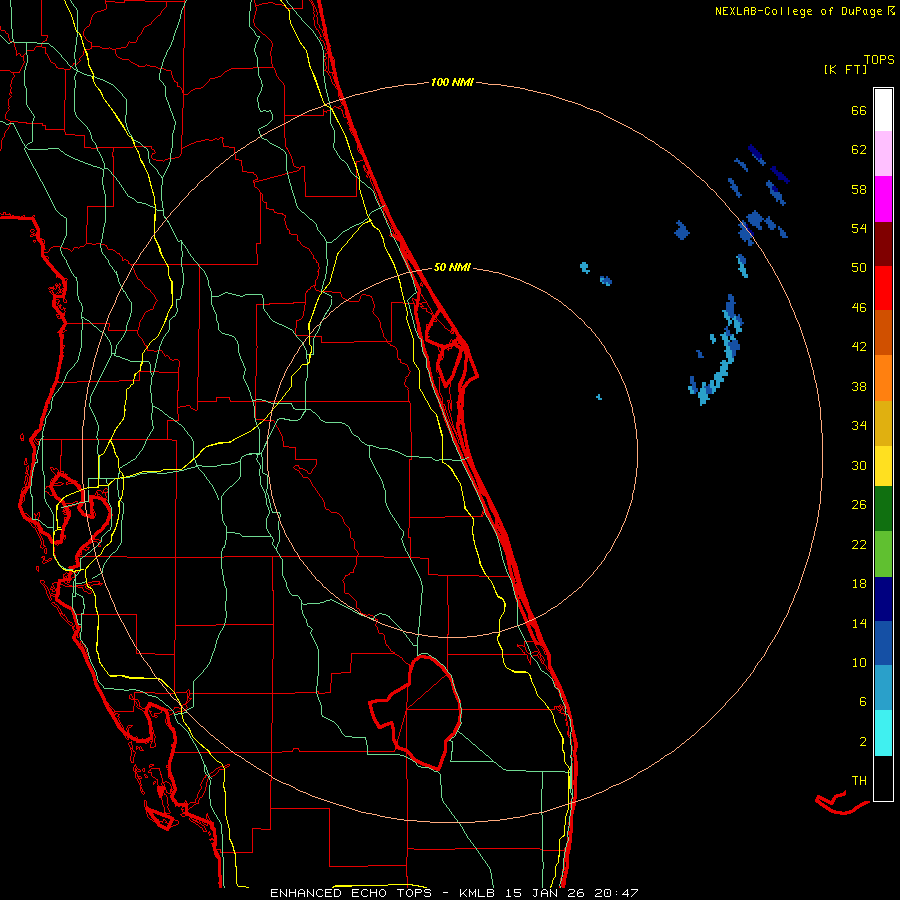Click the Lake Okeechobee outline on map
This screenshot has width=900, height=900.
tap(417, 712)
